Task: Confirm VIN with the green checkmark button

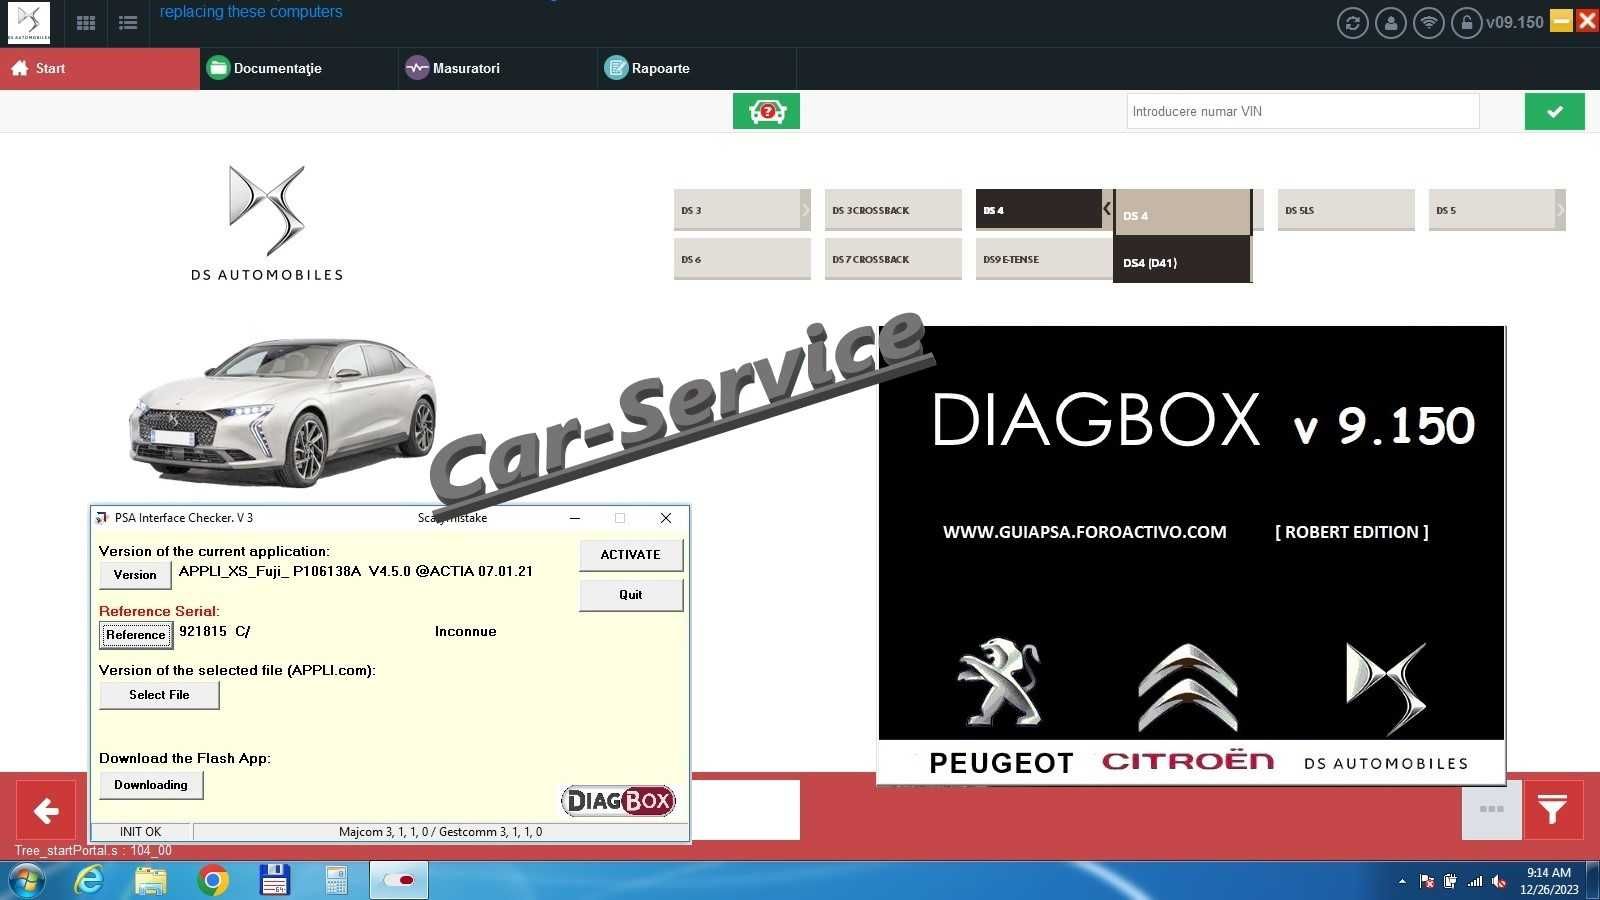Action: [x=1554, y=111]
